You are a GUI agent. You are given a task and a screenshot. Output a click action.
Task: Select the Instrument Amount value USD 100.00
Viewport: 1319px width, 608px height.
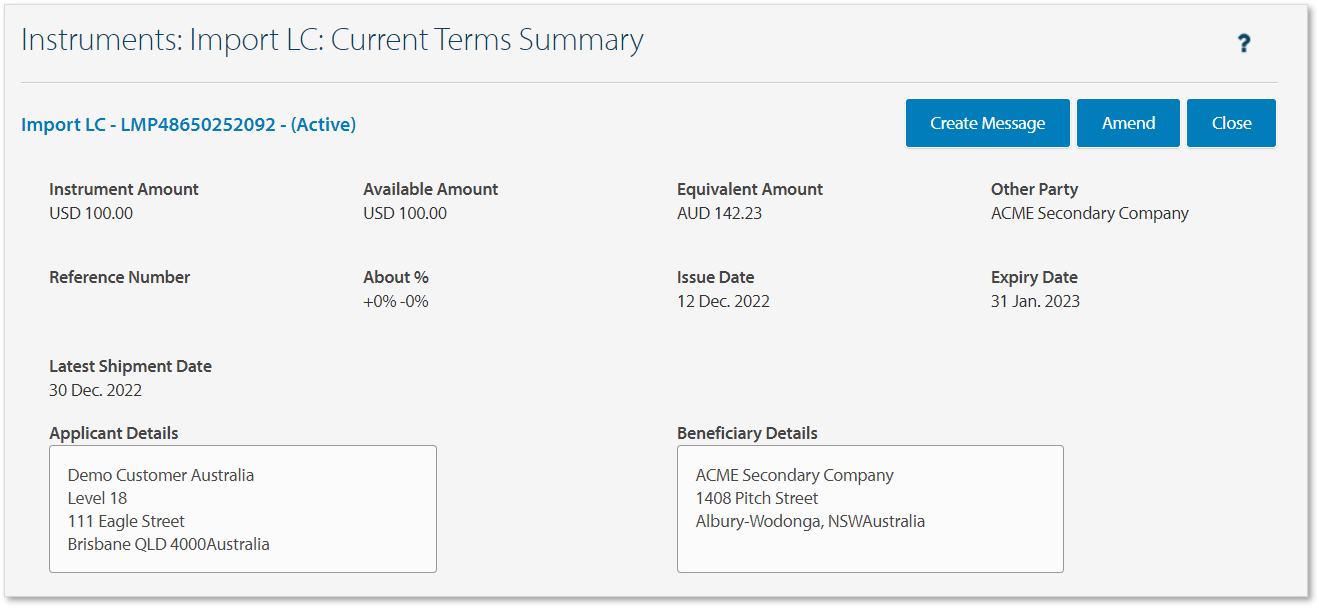[x=91, y=213]
